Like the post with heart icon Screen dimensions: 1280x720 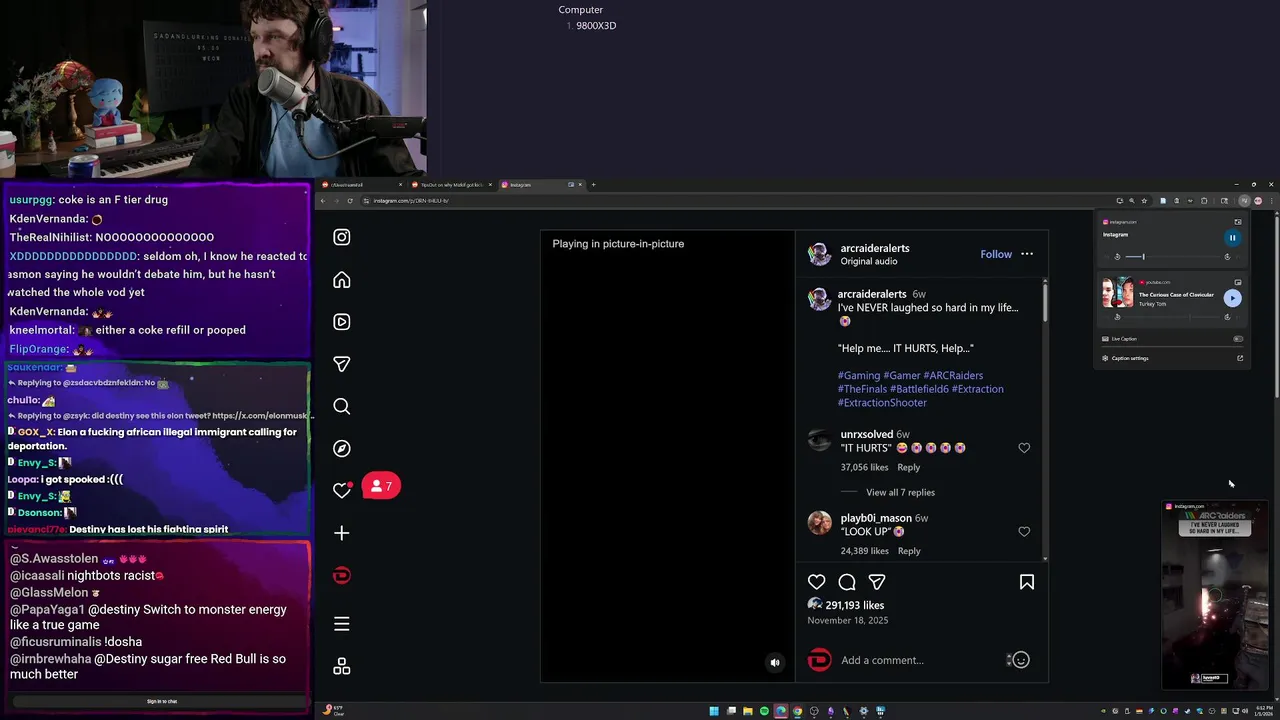(x=817, y=582)
